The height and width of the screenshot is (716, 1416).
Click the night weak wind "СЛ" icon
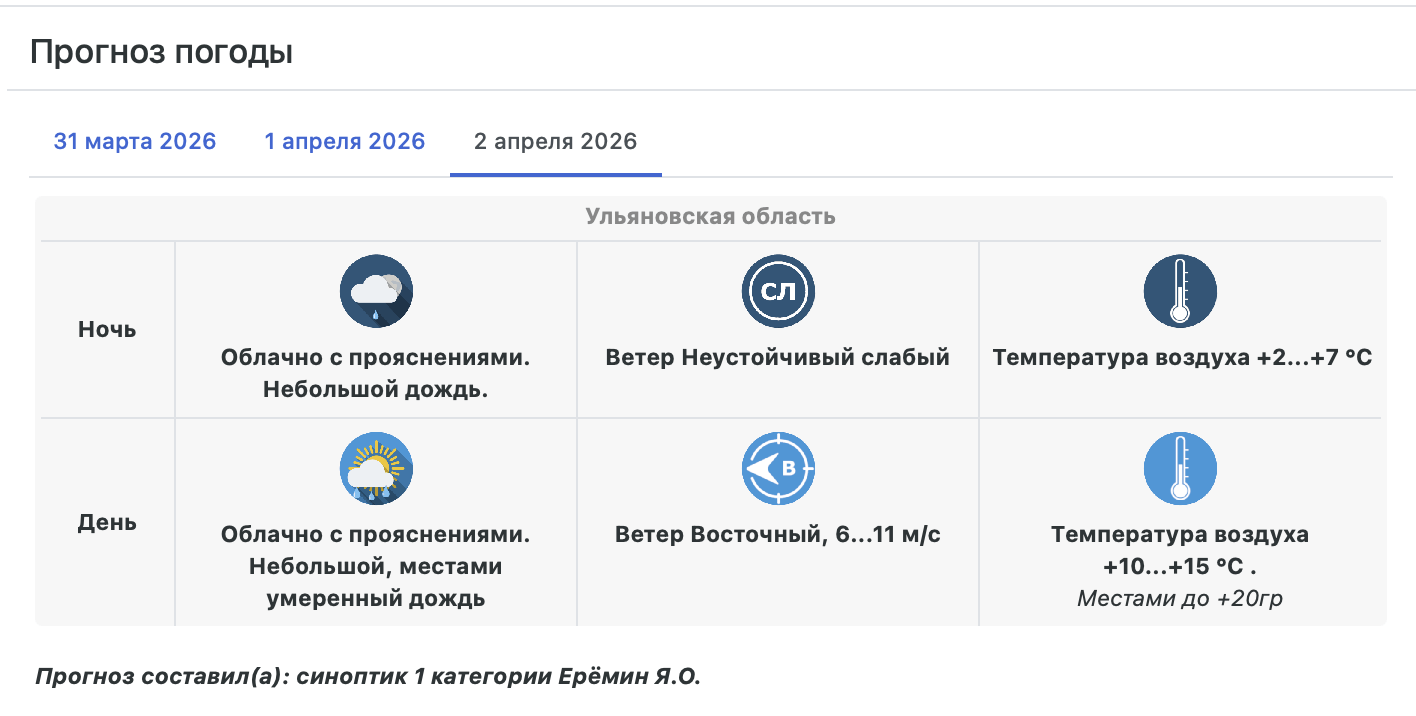[x=778, y=291]
